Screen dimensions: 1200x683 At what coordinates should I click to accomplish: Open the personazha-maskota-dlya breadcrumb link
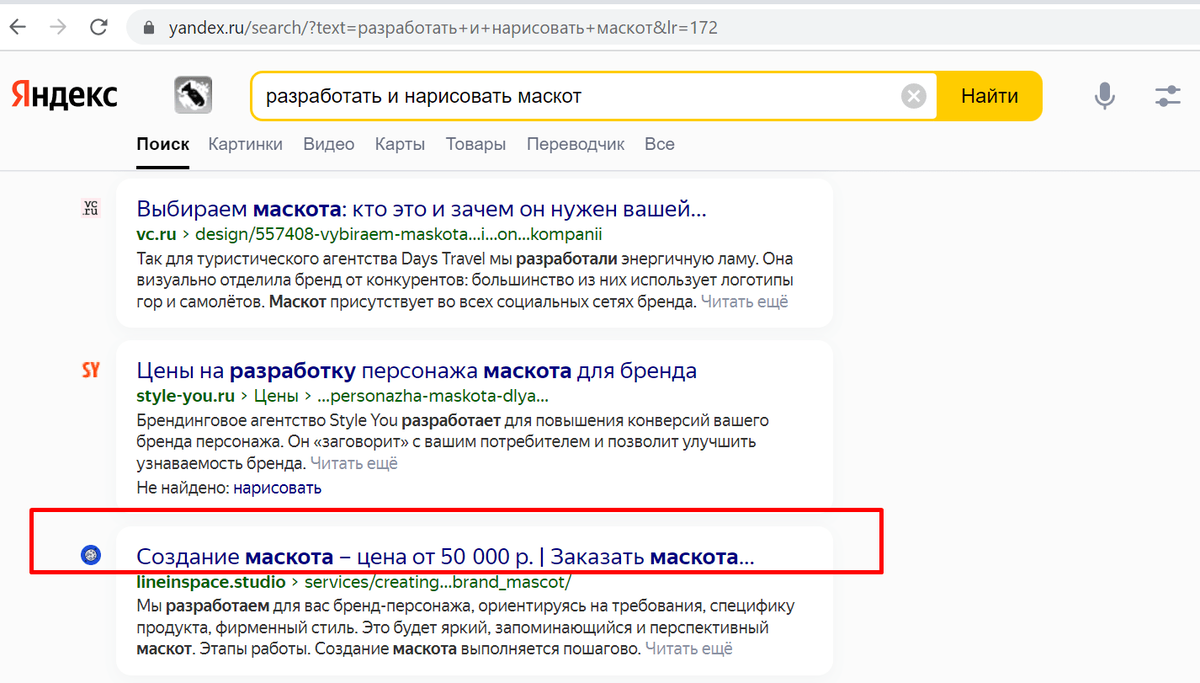pyautogui.click(x=432, y=396)
